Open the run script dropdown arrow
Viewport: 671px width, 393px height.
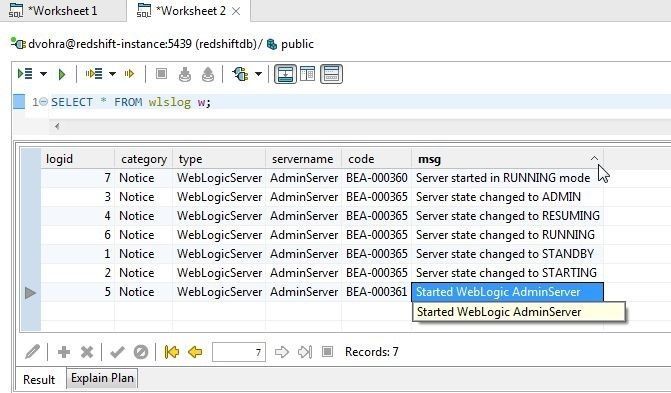[44, 74]
